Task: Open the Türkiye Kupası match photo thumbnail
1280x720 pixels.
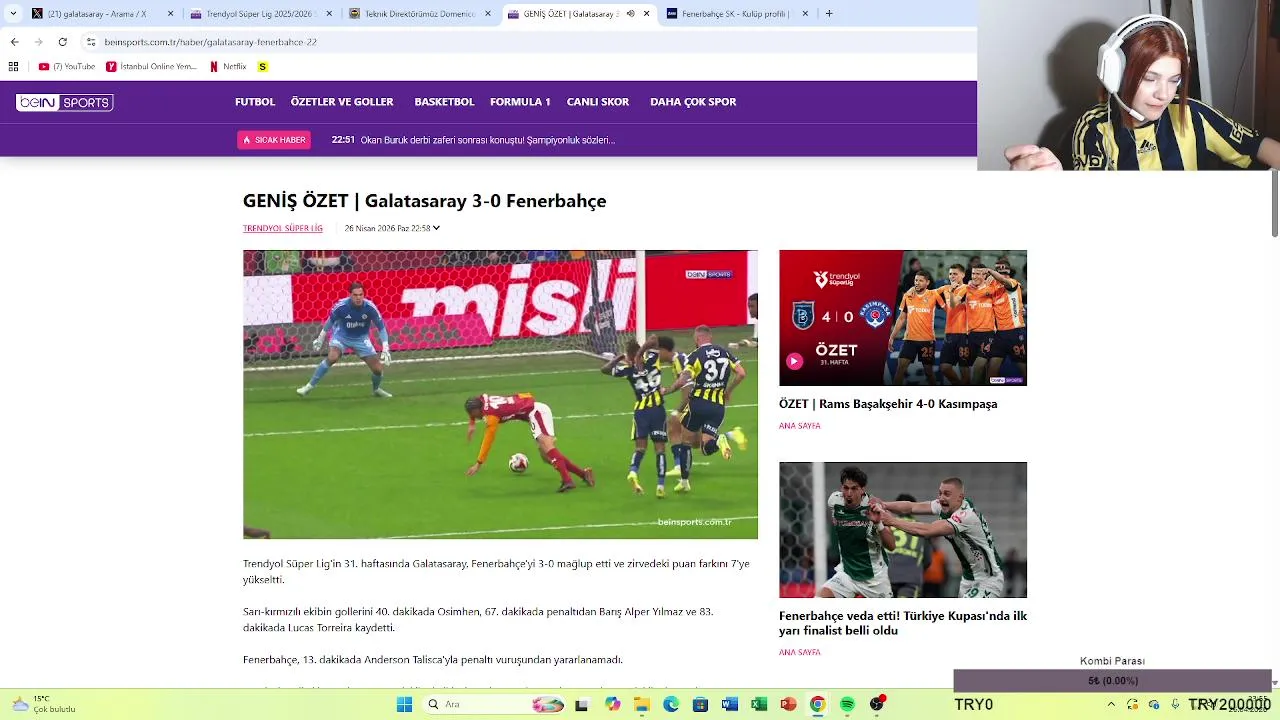Action: tap(903, 530)
